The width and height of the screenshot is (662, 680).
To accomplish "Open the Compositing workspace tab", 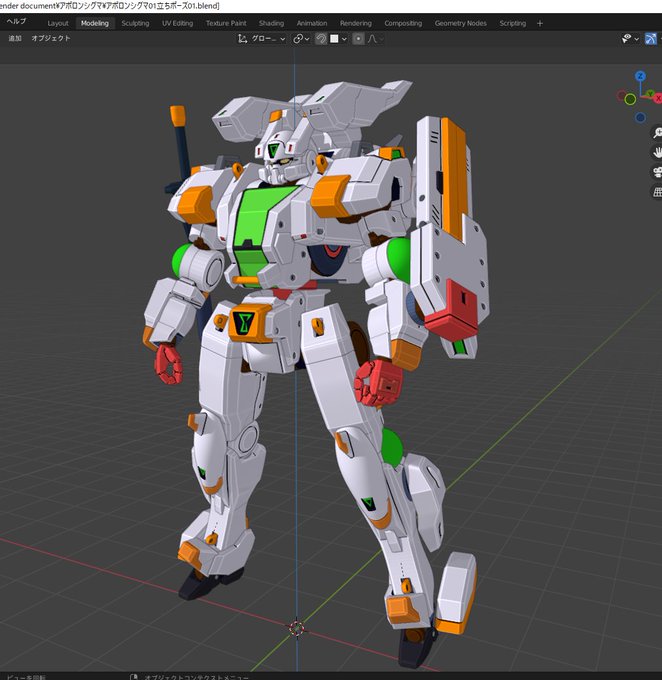I will (403, 23).
